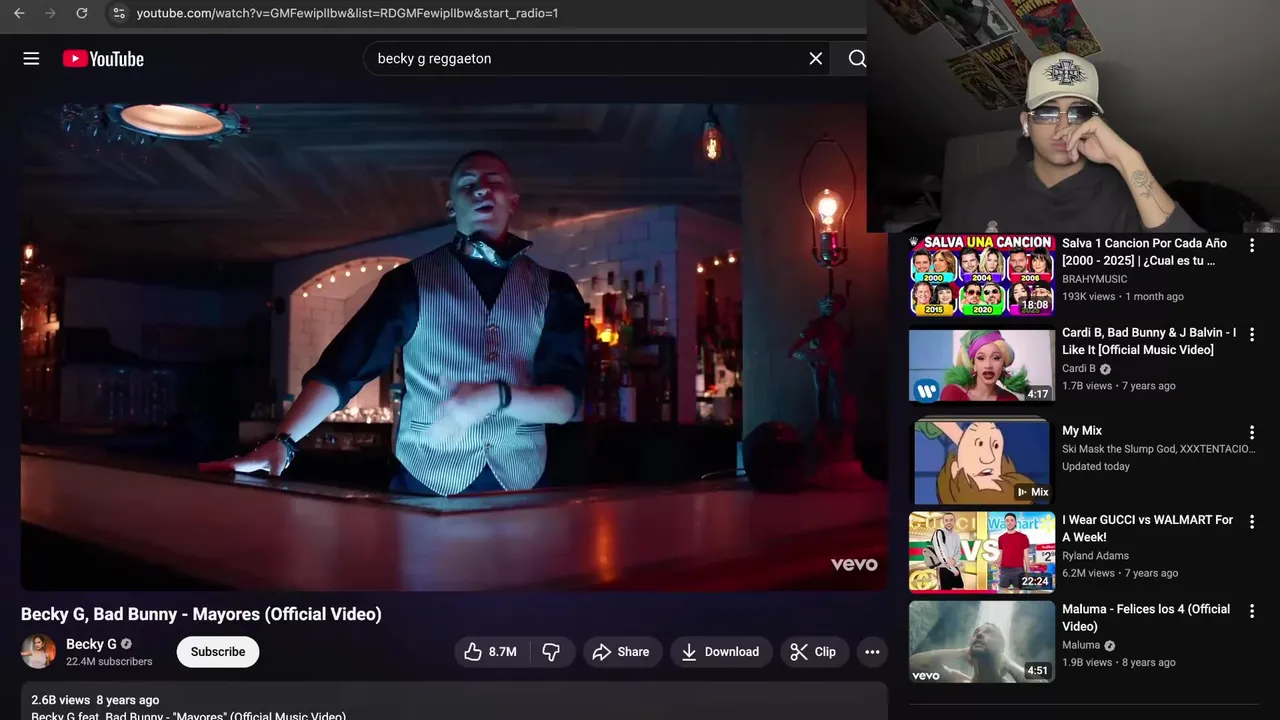The width and height of the screenshot is (1280, 720).
Task: Click '1.7B views • 7 years ago' text
Action: [x=1119, y=386]
